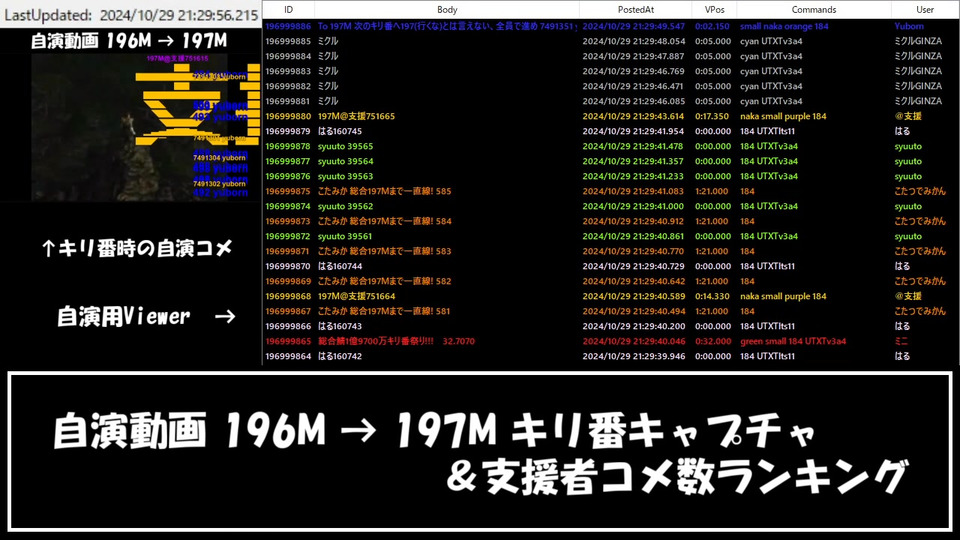Select comment body "syuuto 39564"
Viewport: 960px width, 540px height.
pyautogui.click(x=345, y=161)
